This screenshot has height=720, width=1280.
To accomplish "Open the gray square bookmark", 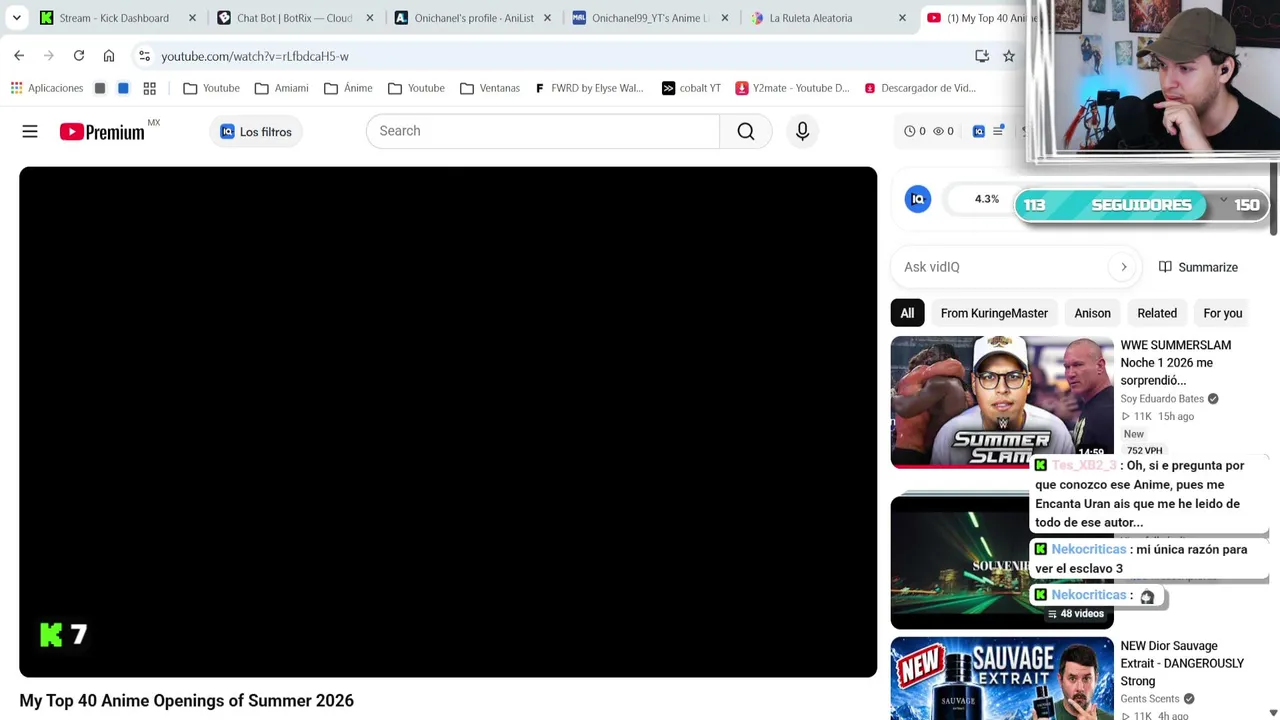I will (x=100, y=88).
